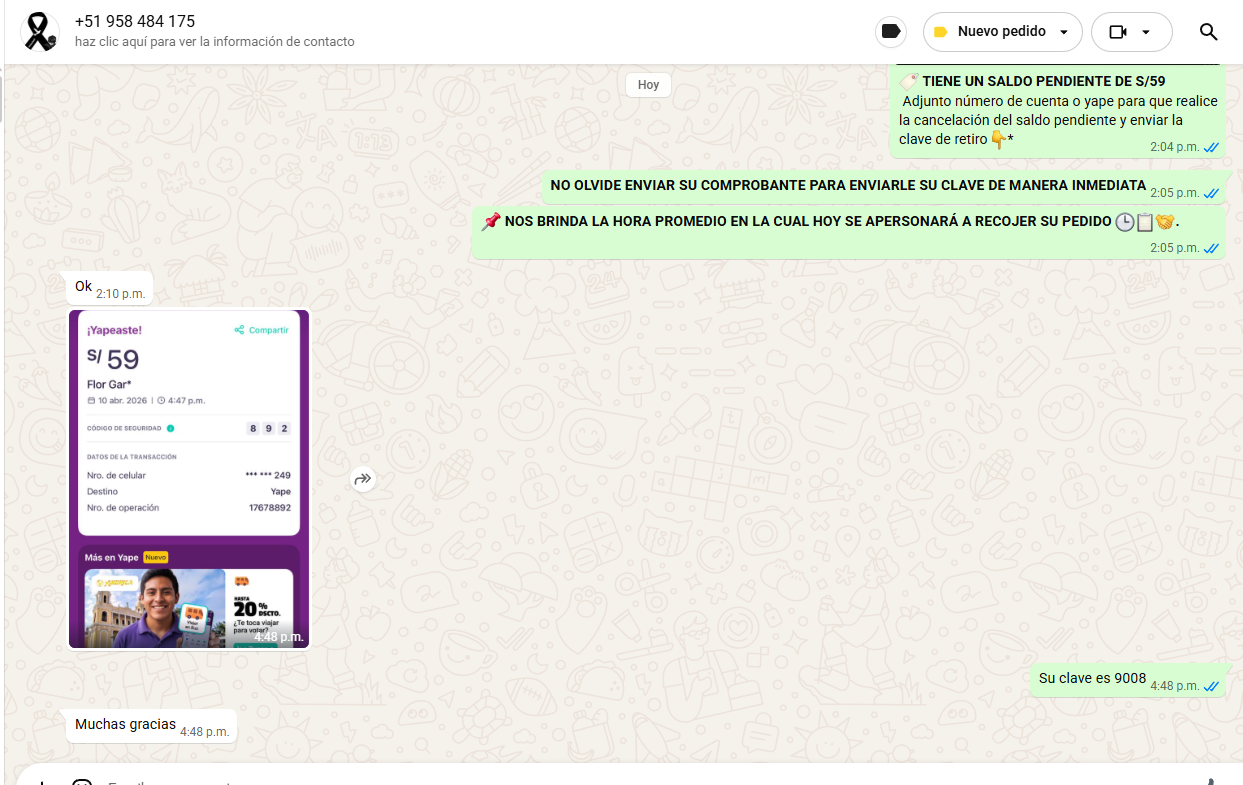
Task: Forward the Yape receipt using arrow icon
Action: pos(362,480)
